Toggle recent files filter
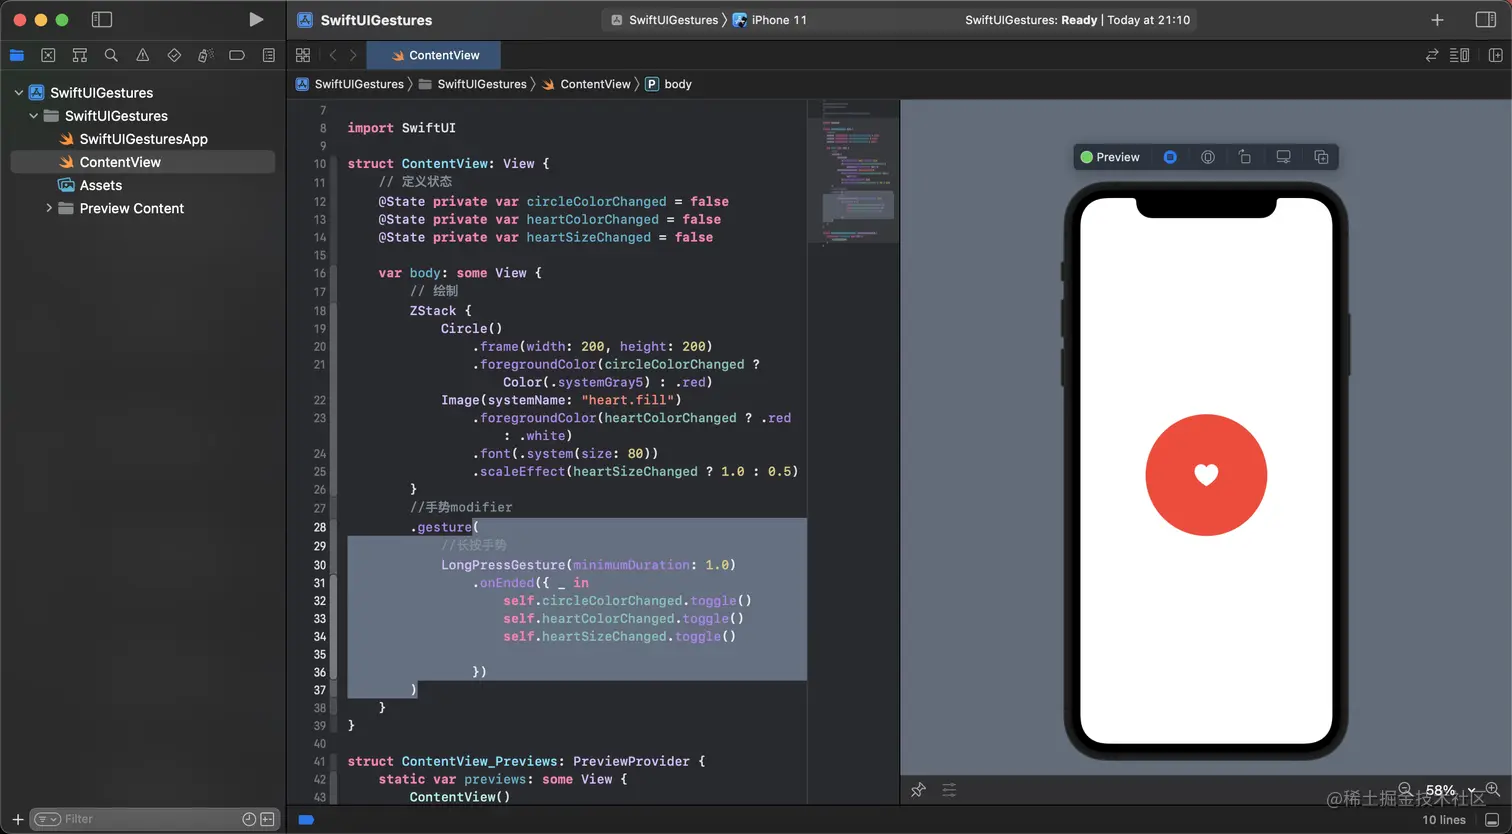The height and width of the screenshot is (834, 1512). click(x=249, y=819)
